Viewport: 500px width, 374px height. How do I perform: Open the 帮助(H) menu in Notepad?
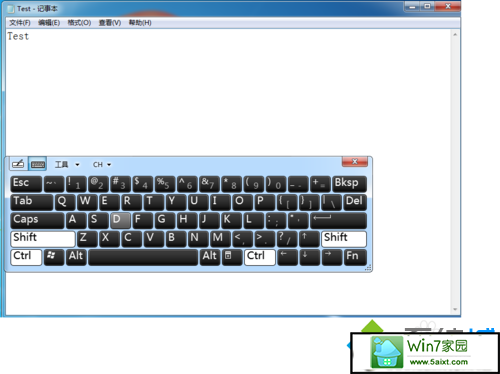140,23
